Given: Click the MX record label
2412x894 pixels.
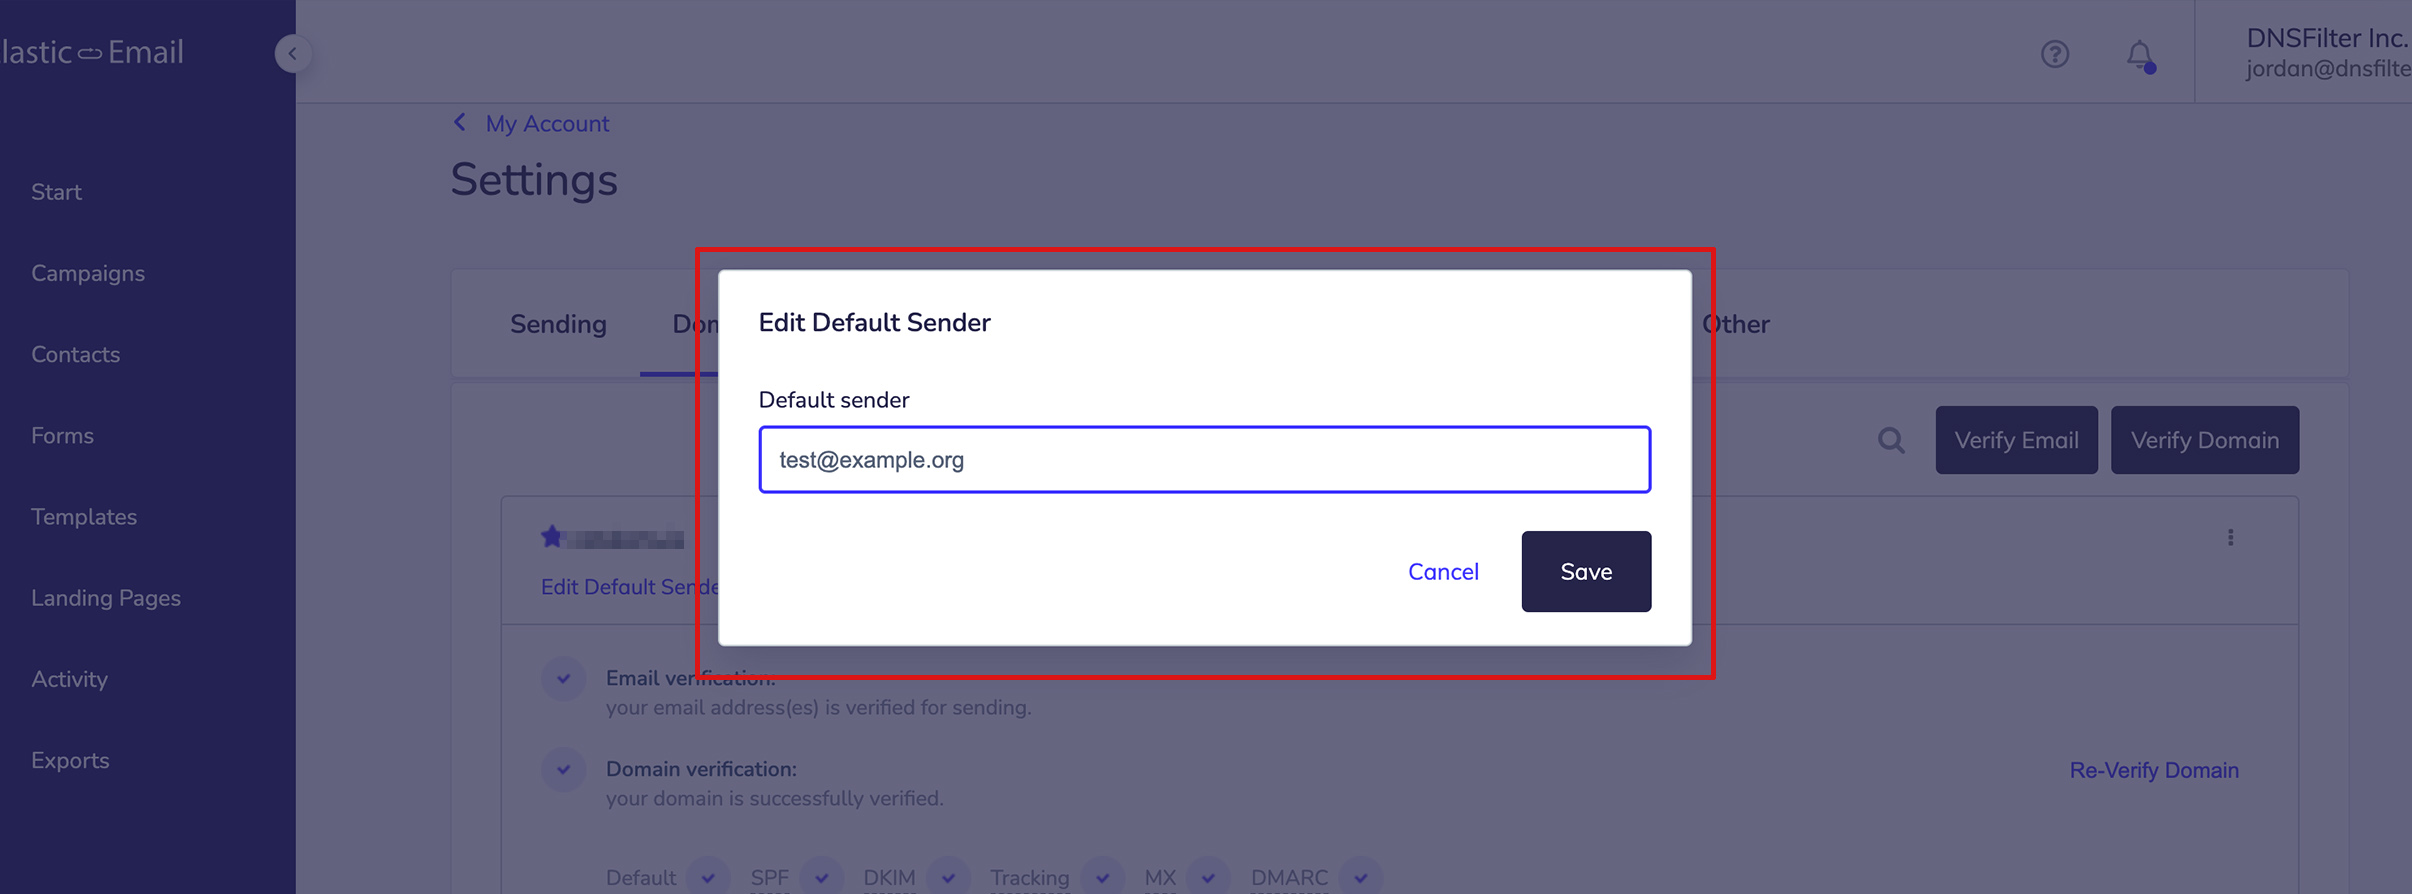Looking at the screenshot, I should (1160, 878).
